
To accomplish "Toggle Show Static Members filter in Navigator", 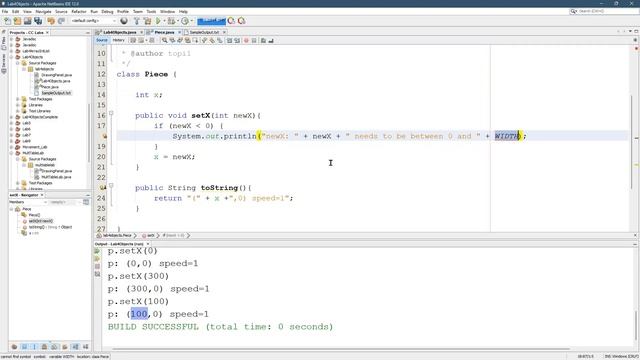I will [x=35, y=347].
